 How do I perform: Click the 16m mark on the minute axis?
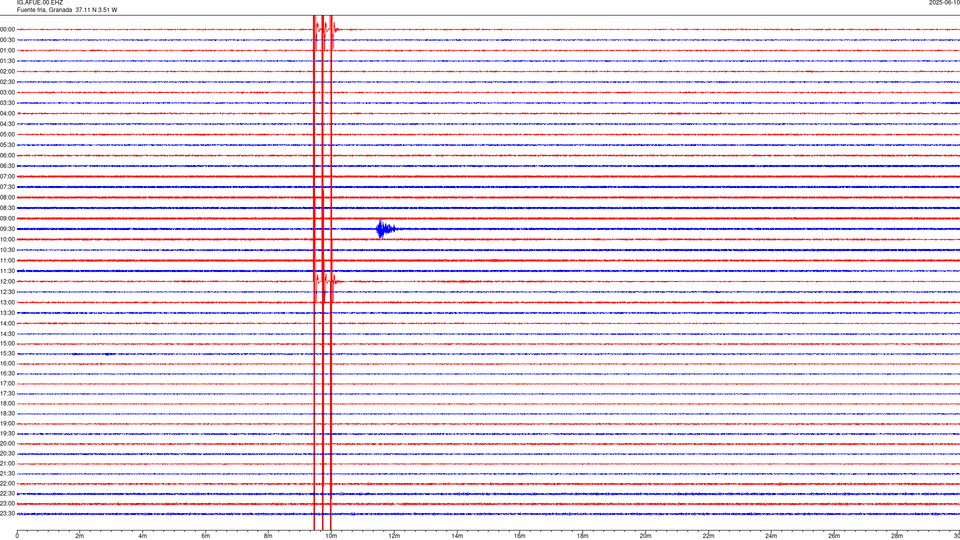click(520, 536)
